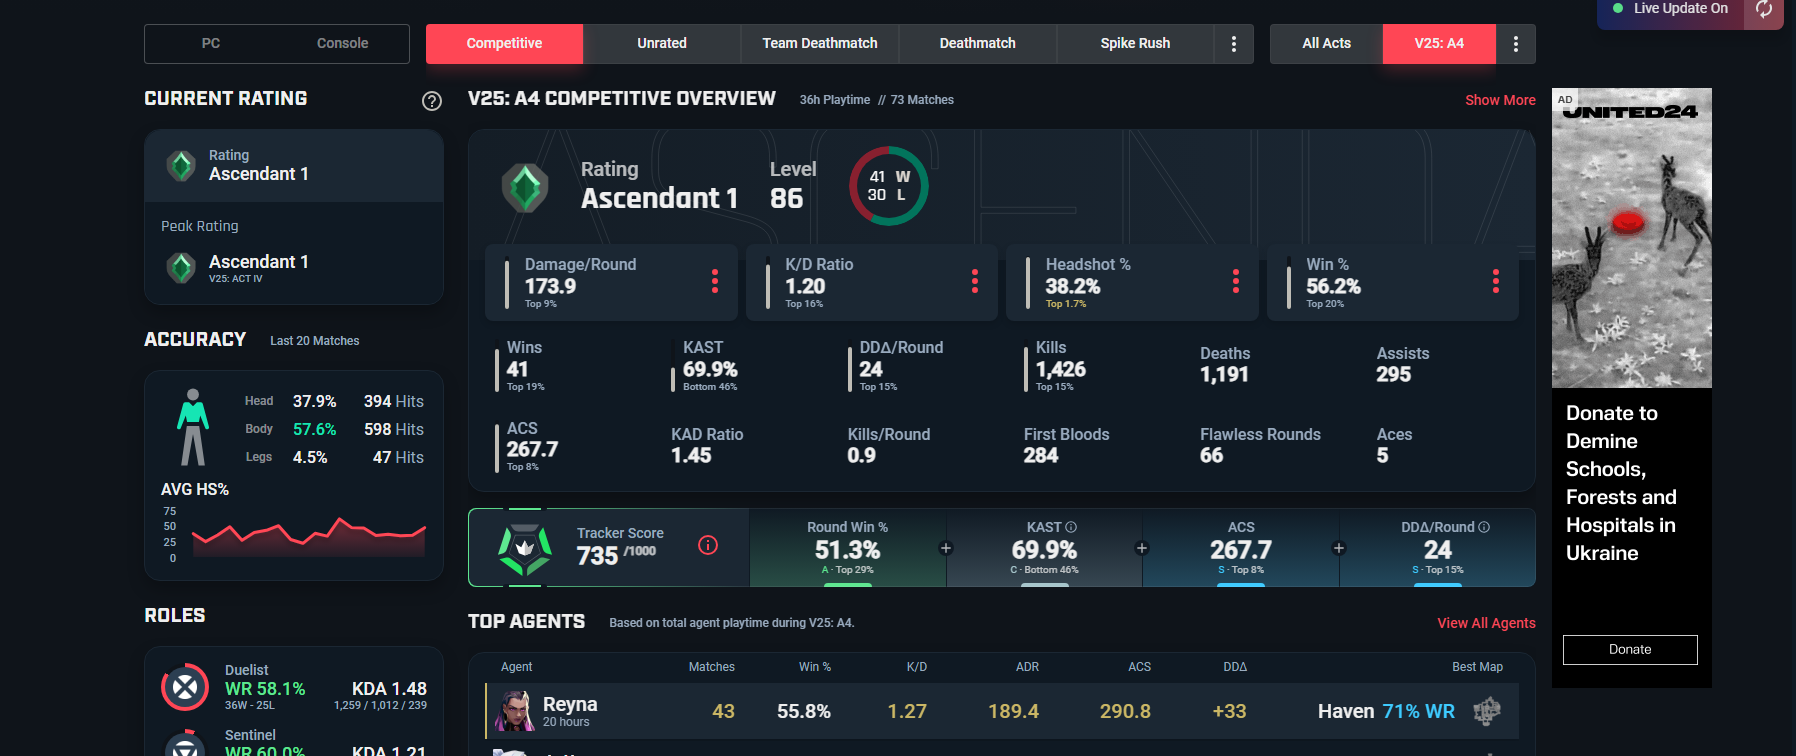
Task: Click the Flawless Rounds 66 stat
Action: tap(1260, 445)
